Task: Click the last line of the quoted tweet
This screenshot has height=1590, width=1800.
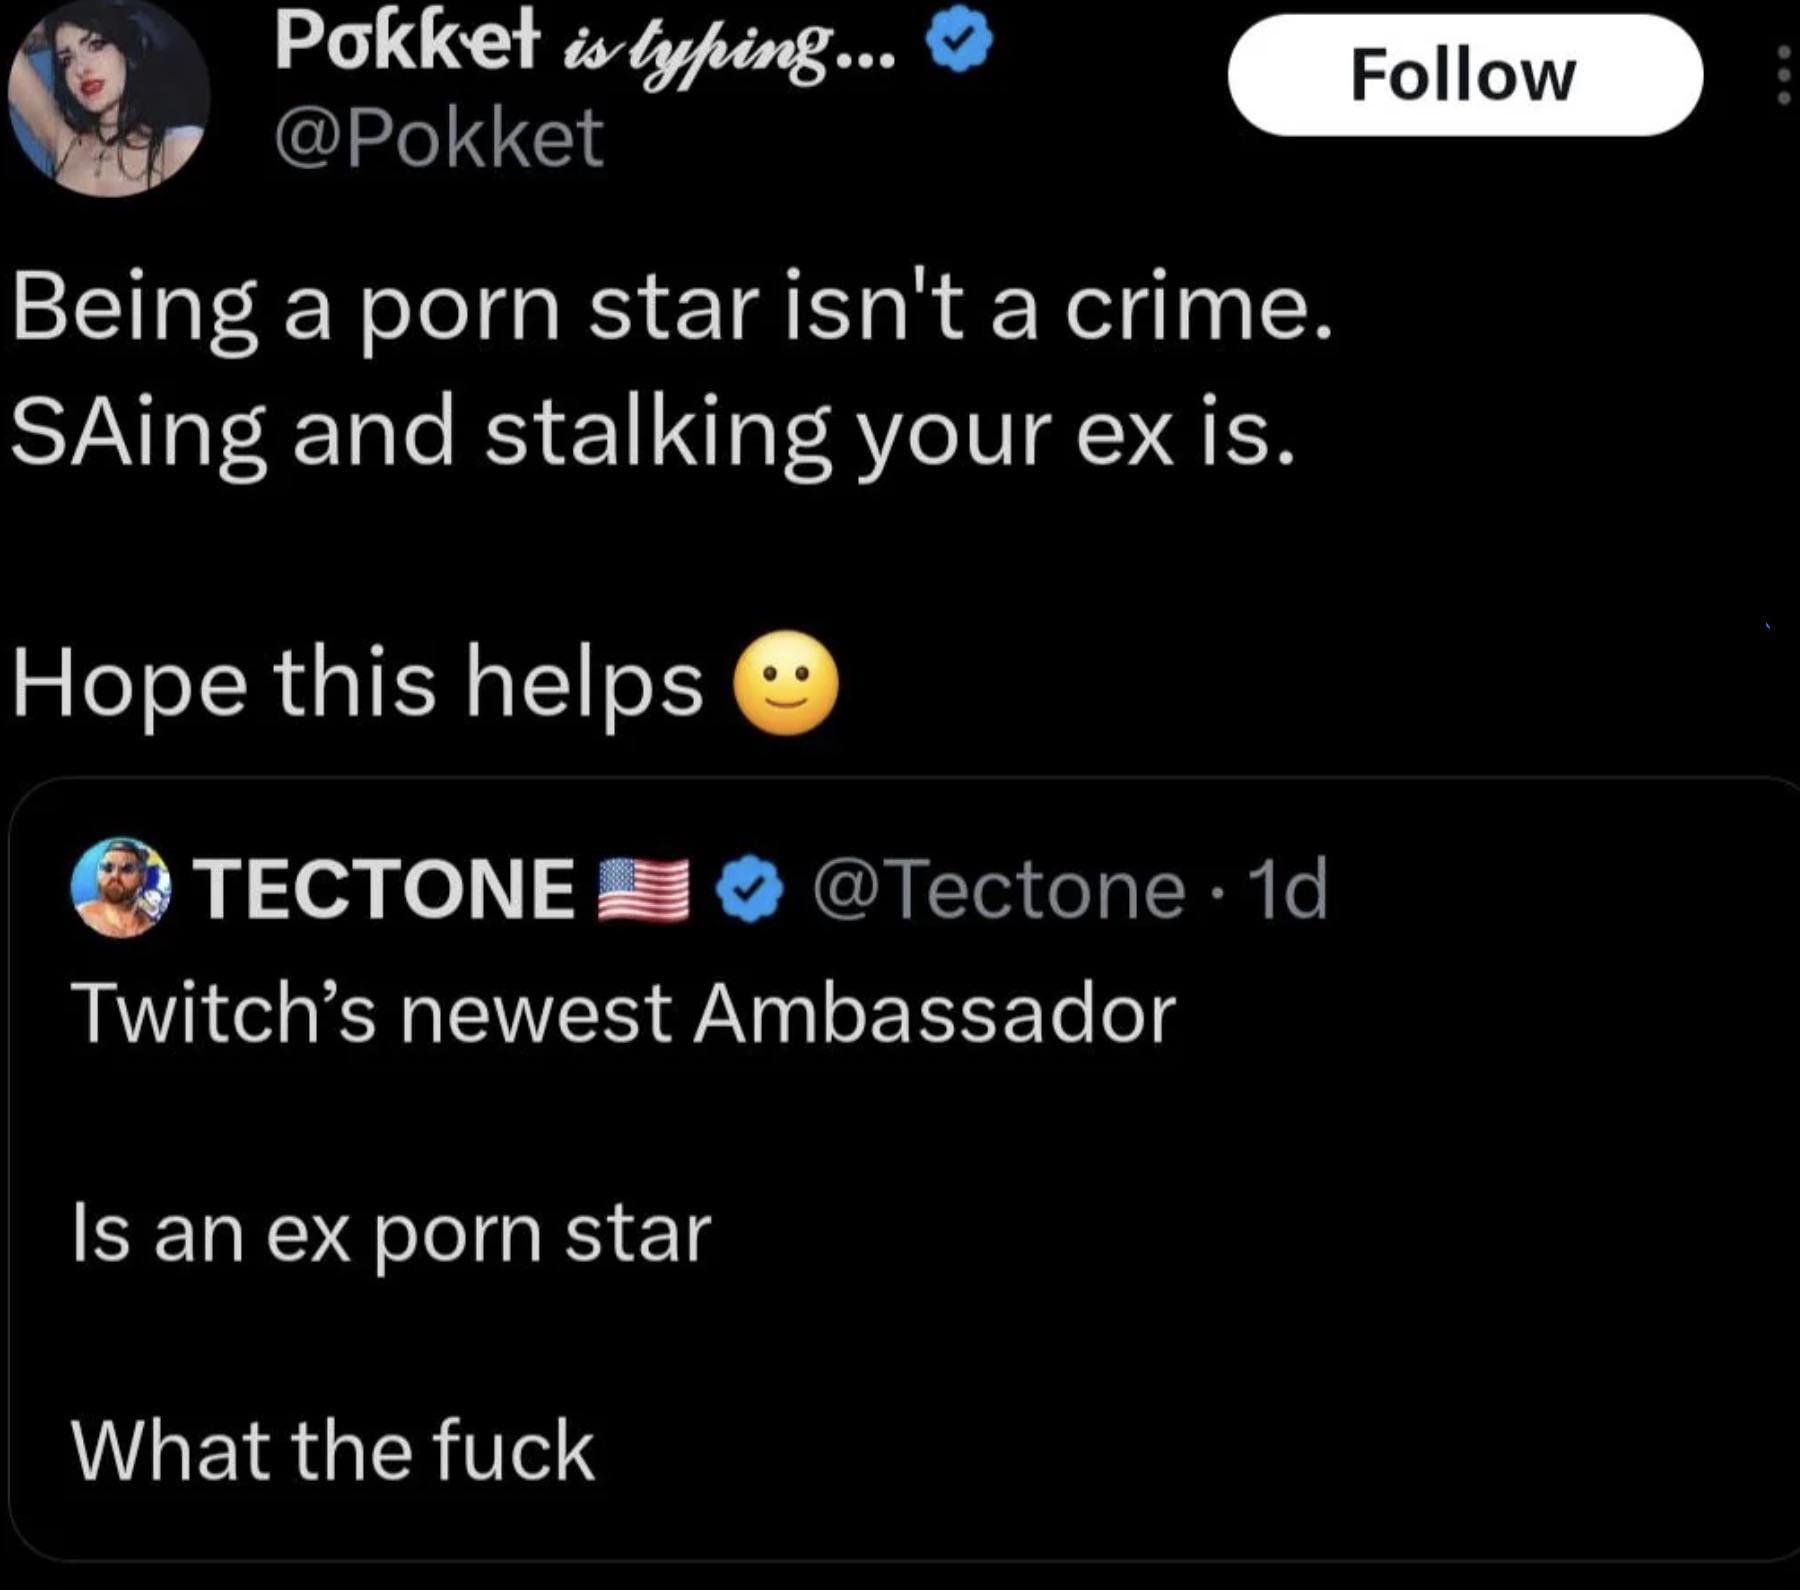Action: [x=333, y=1450]
